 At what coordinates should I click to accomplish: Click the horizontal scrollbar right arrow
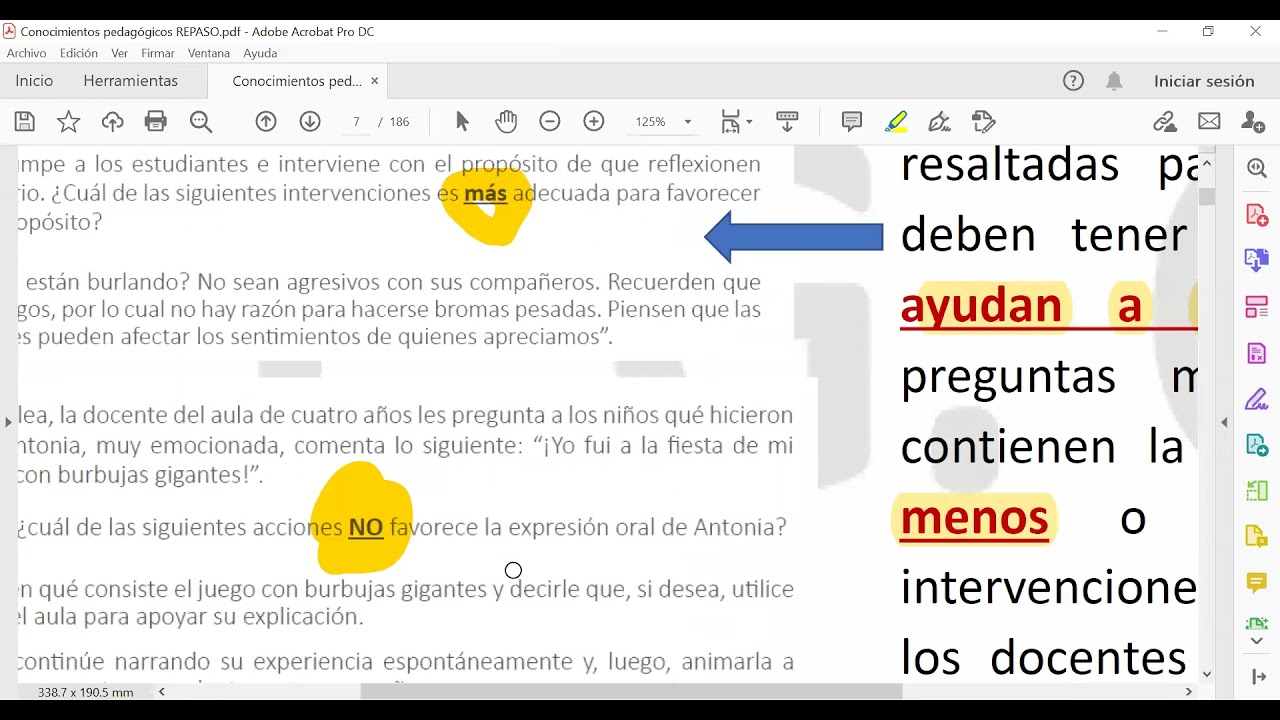pyautogui.click(x=1189, y=691)
